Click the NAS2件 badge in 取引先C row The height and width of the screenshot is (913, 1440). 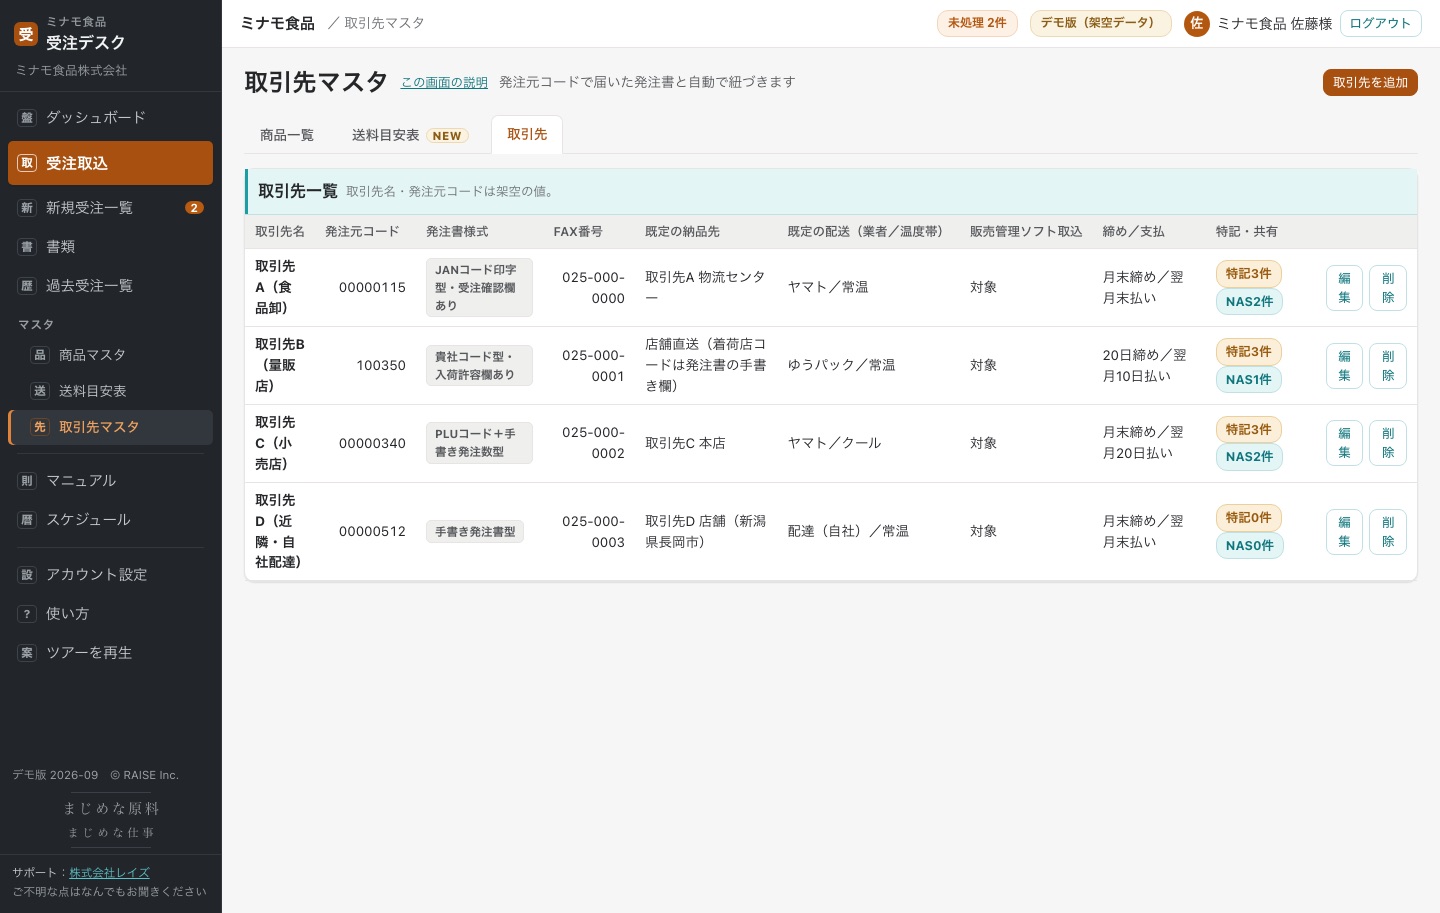tap(1249, 457)
